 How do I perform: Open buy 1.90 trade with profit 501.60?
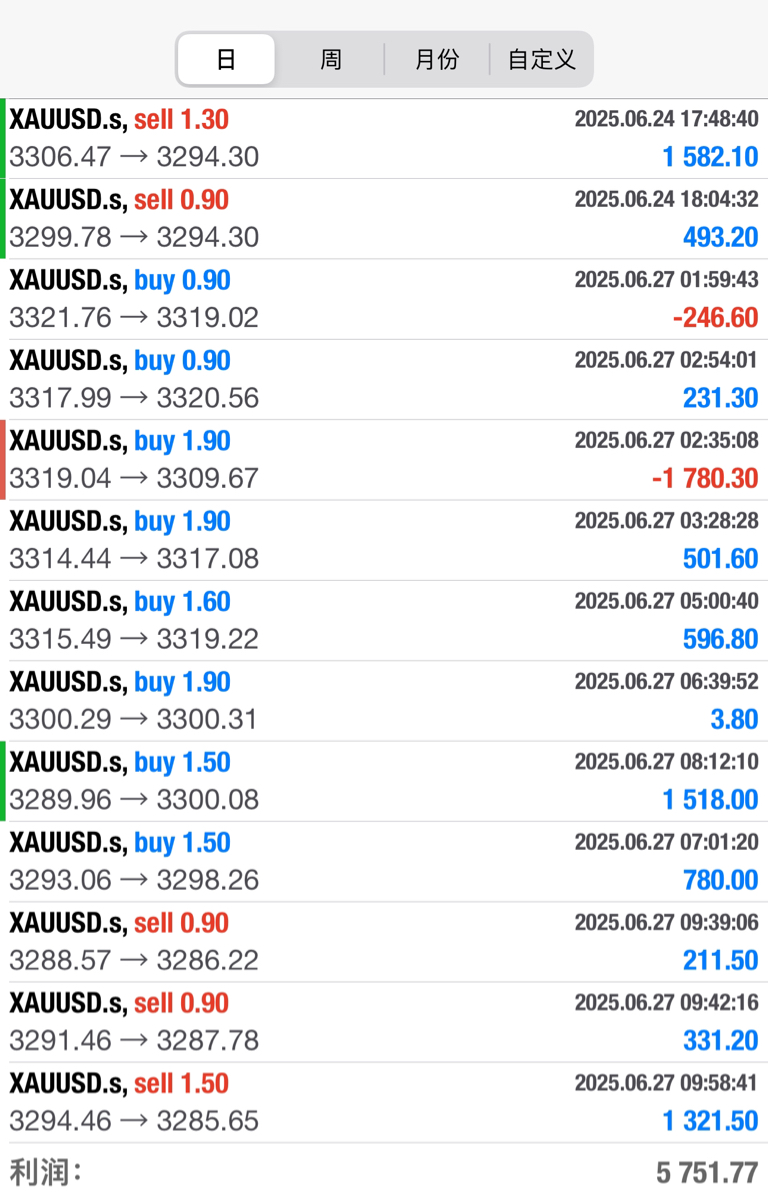pos(384,540)
